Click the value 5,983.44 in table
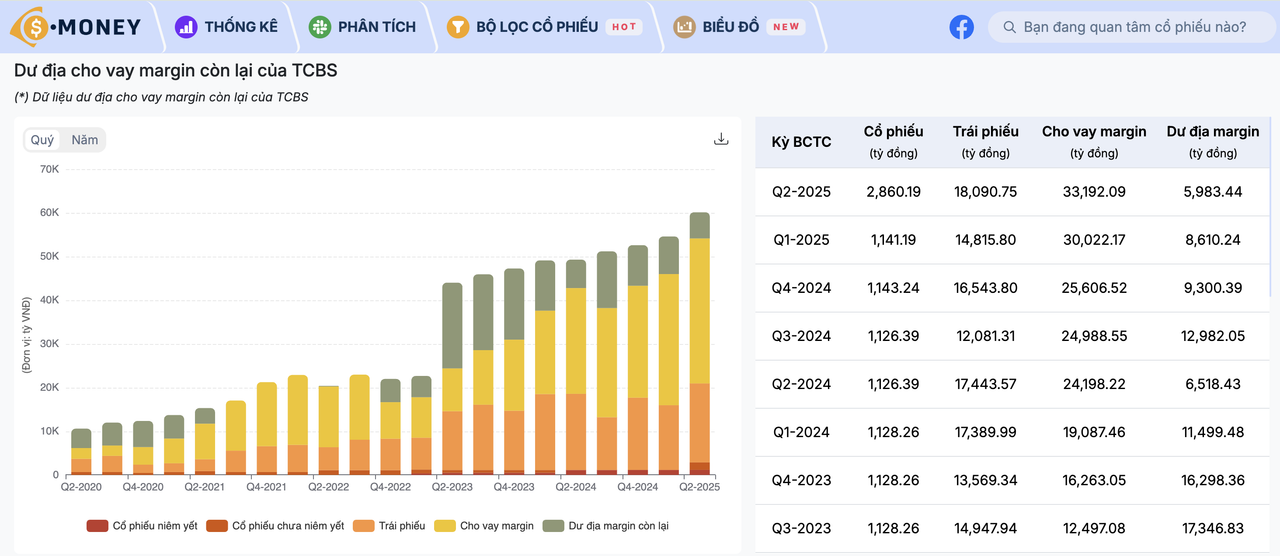Screen dimensions: 1280x556 1213,191
